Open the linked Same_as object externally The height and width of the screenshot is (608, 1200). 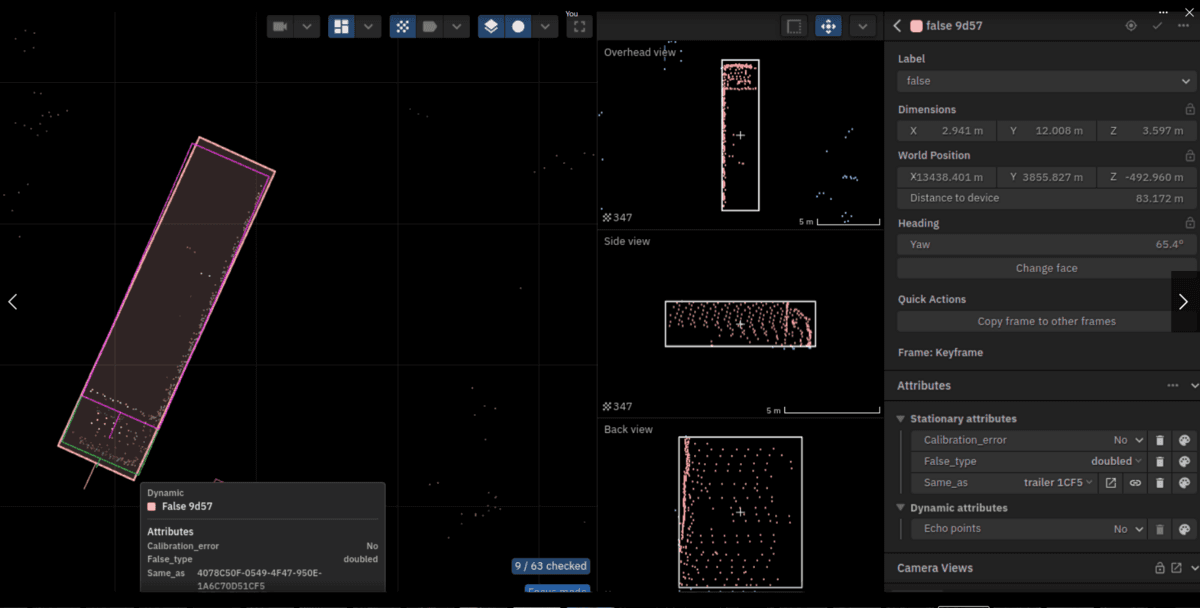tap(1110, 483)
